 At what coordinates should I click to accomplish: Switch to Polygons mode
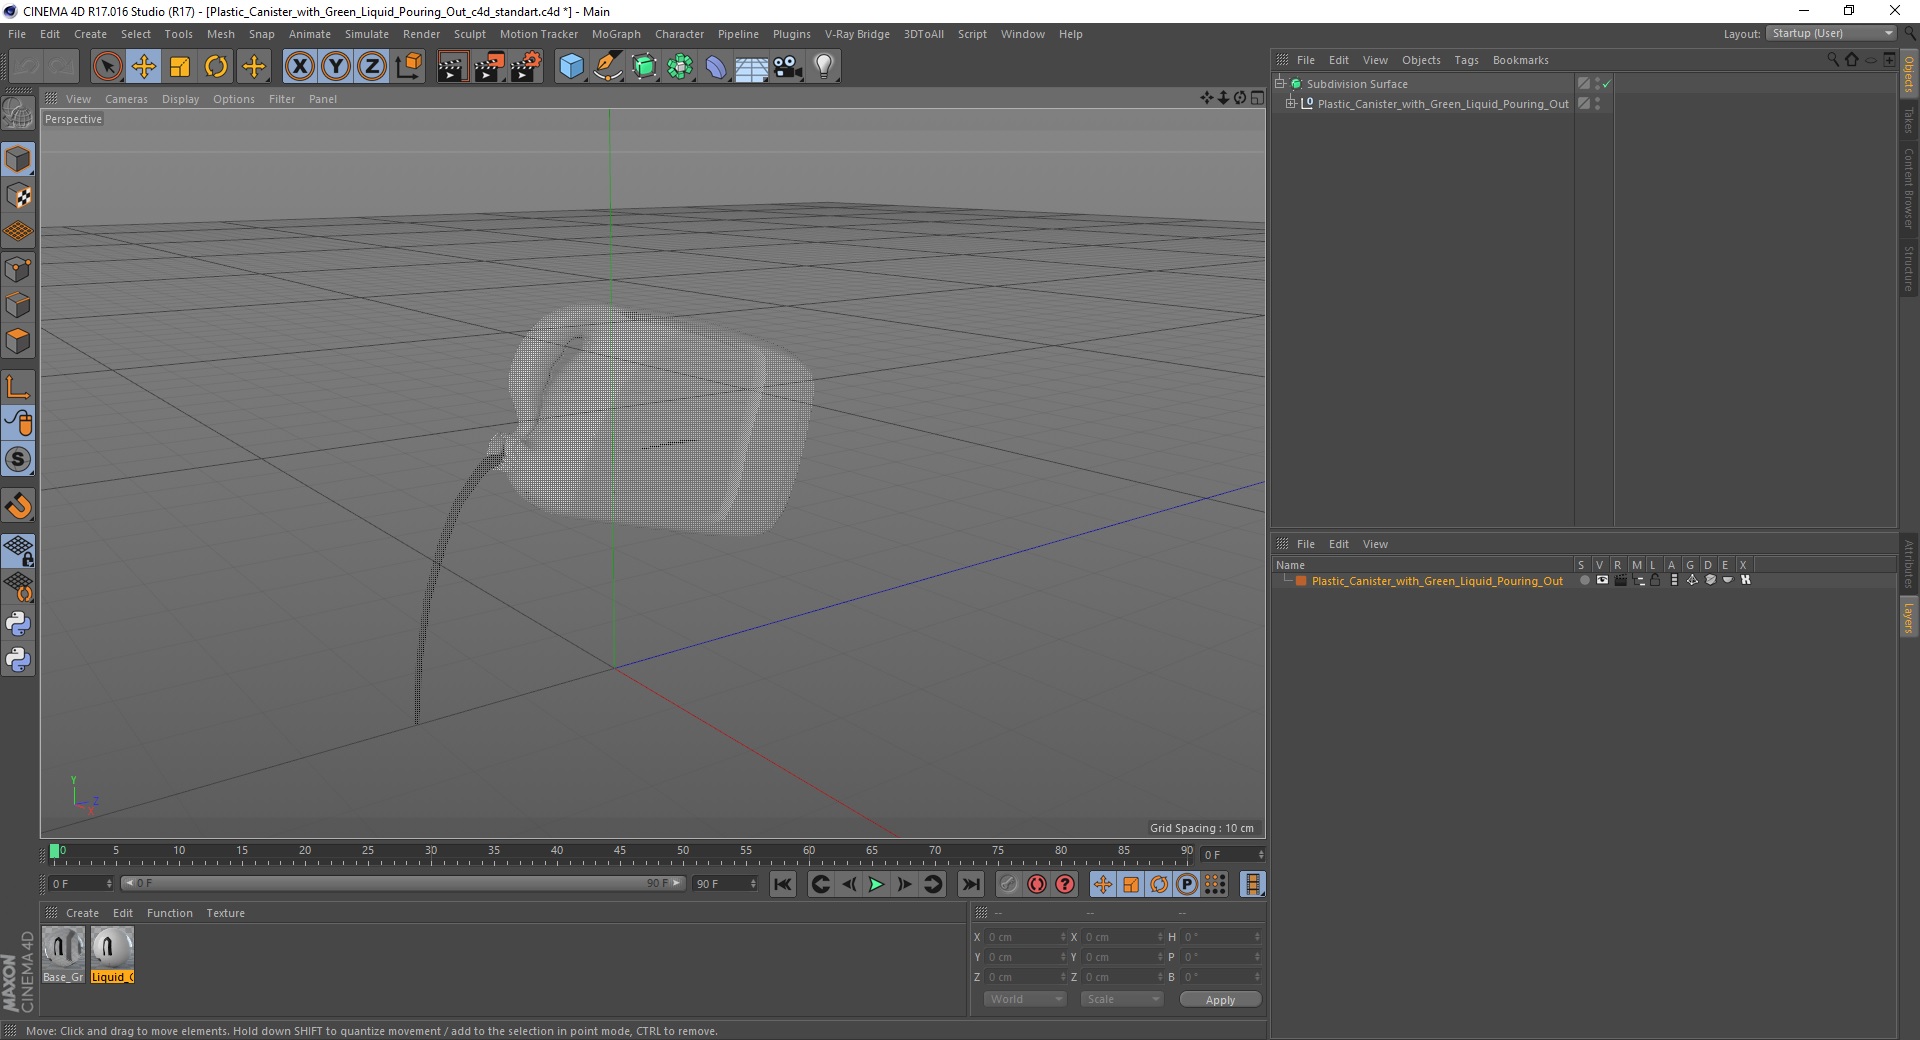[x=18, y=341]
